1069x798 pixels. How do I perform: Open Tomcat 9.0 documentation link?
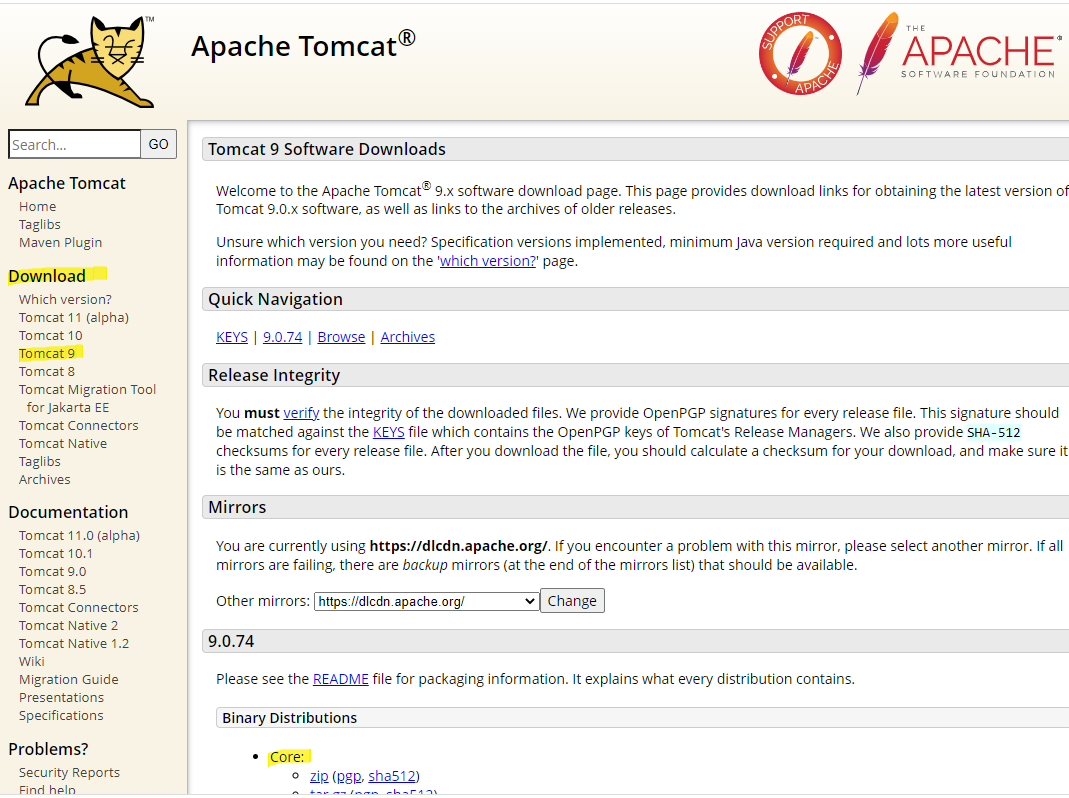pos(52,572)
